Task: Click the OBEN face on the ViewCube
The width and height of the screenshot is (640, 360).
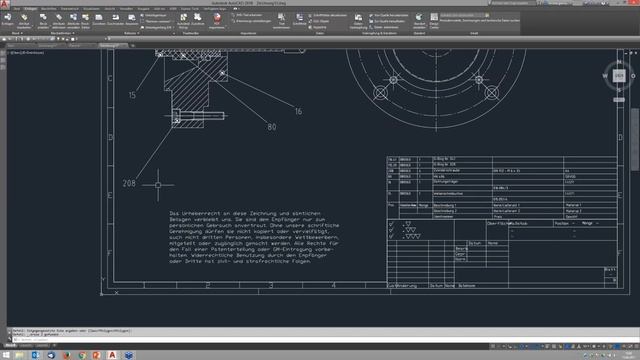Action: [x=619, y=76]
